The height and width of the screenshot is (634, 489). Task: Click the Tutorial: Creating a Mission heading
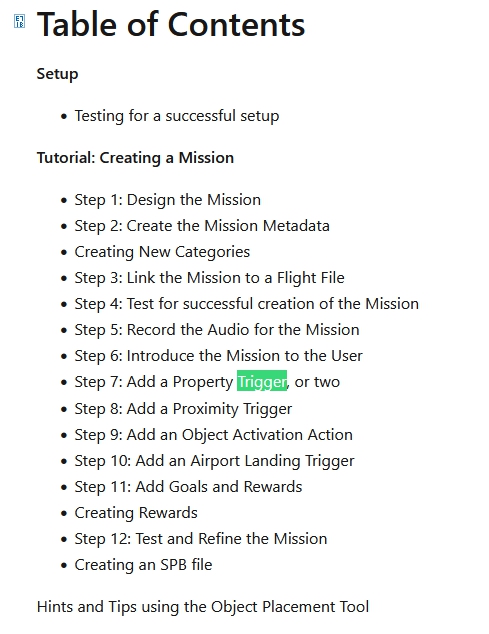(135, 158)
